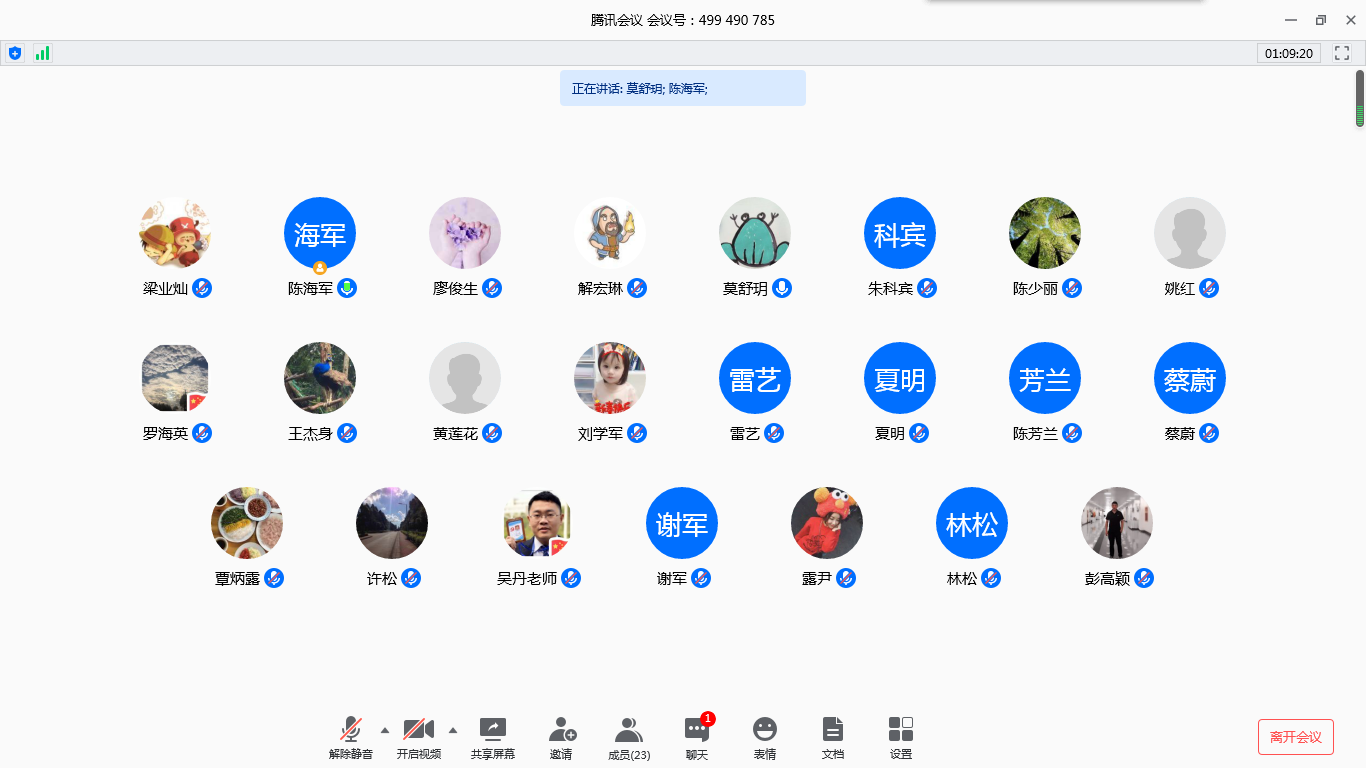The image size is (1366, 768).
Task: Open meeting settings (设置)
Action: click(901, 729)
